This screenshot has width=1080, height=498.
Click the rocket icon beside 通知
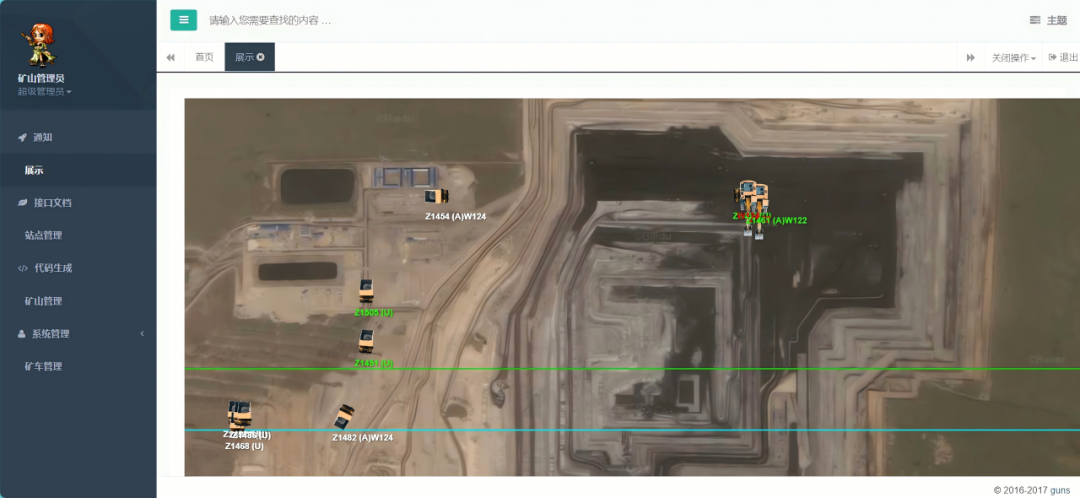23,137
